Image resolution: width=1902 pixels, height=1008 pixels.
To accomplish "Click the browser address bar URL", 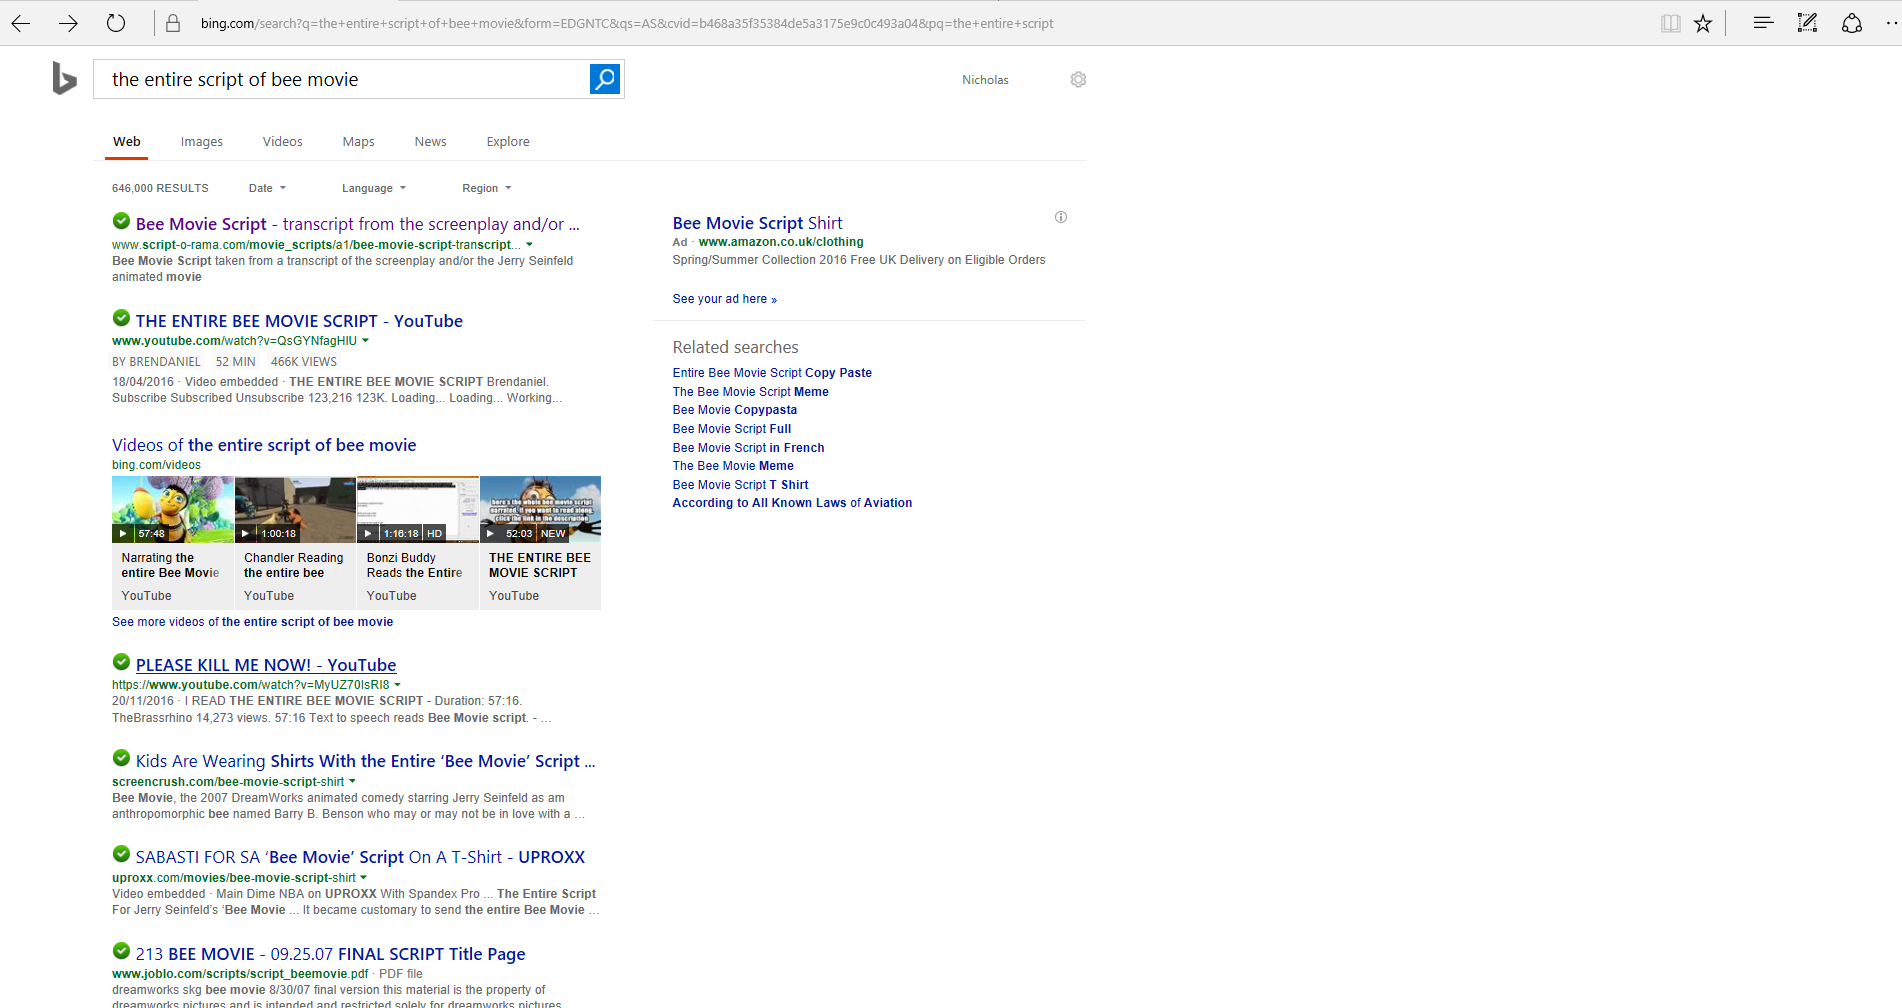I will point(627,23).
